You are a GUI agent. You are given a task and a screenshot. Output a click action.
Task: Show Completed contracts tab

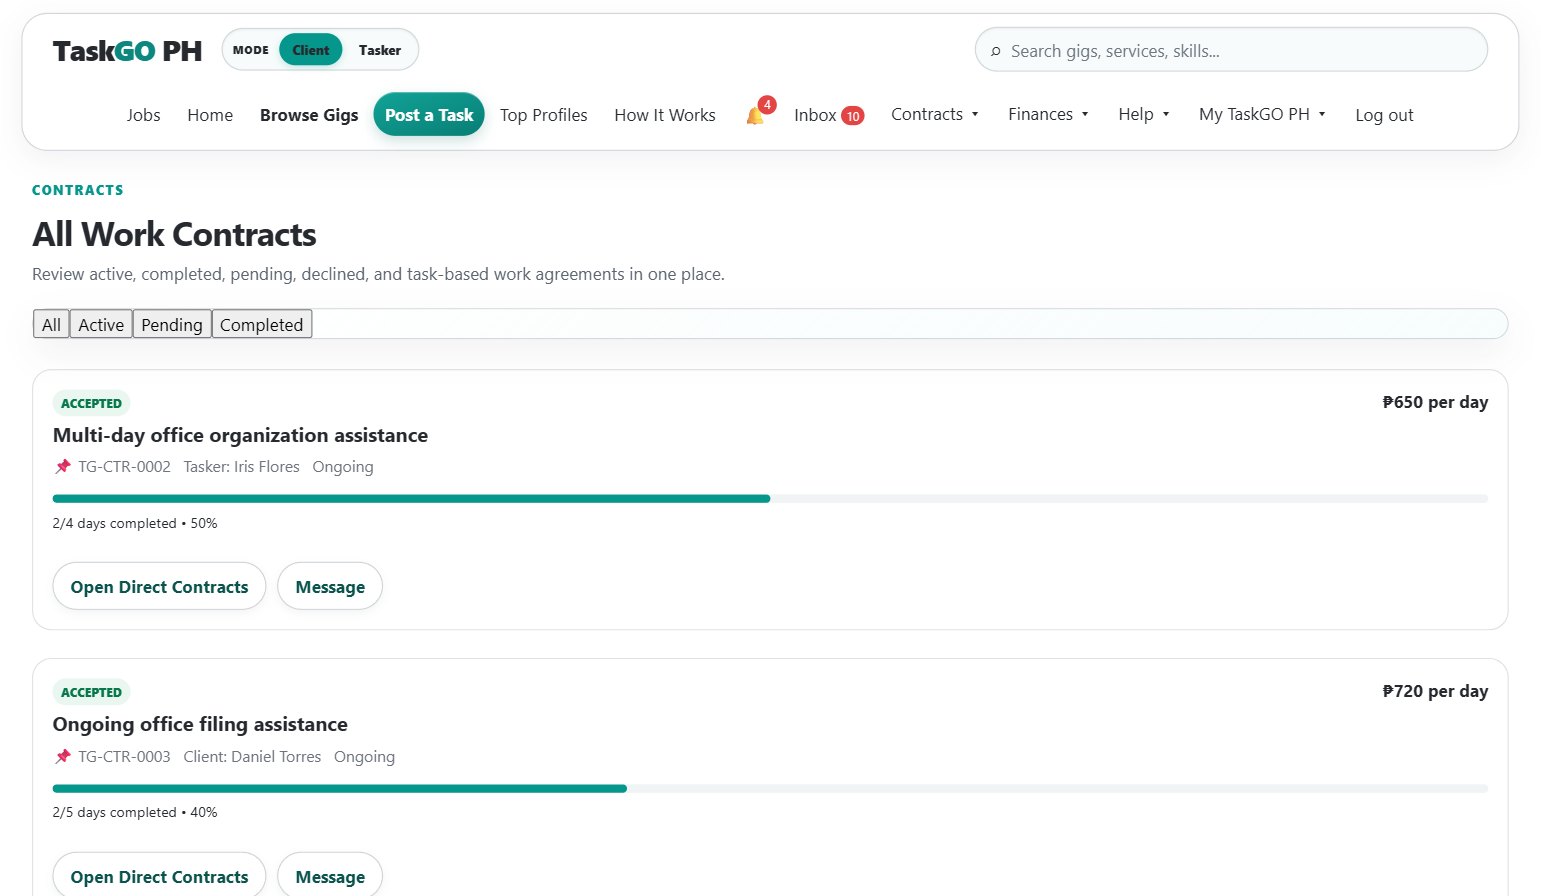click(262, 324)
